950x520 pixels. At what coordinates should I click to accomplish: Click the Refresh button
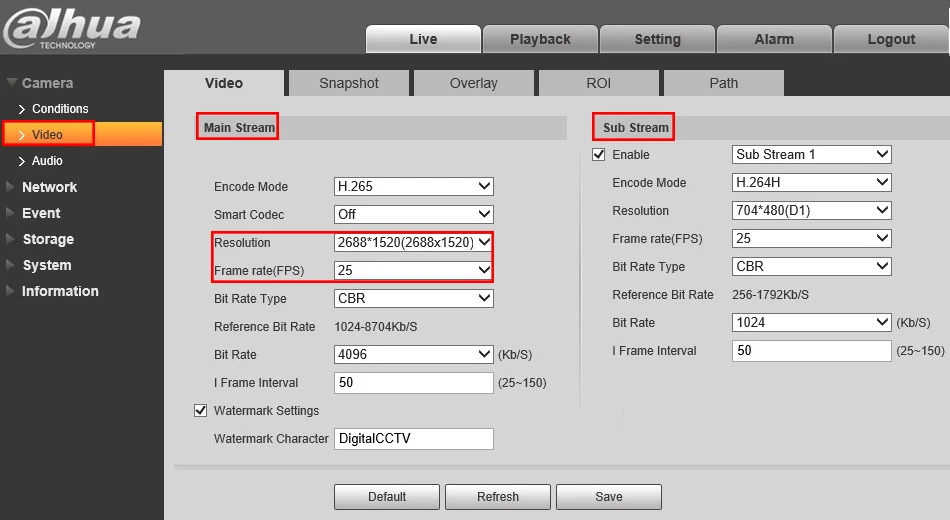[498, 496]
